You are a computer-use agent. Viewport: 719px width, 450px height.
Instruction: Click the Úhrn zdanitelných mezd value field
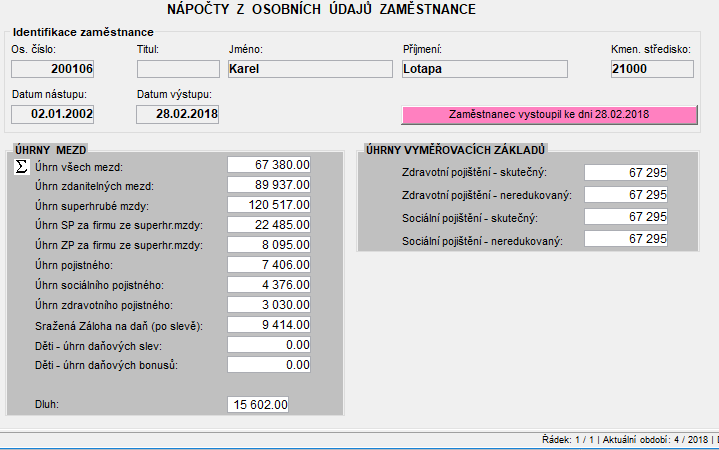[269, 185]
